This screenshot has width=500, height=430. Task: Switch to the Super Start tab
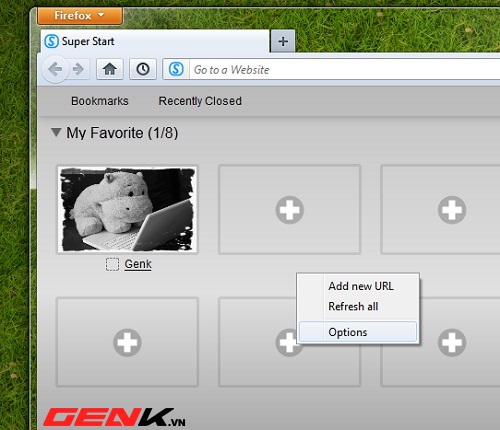(155, 41)
